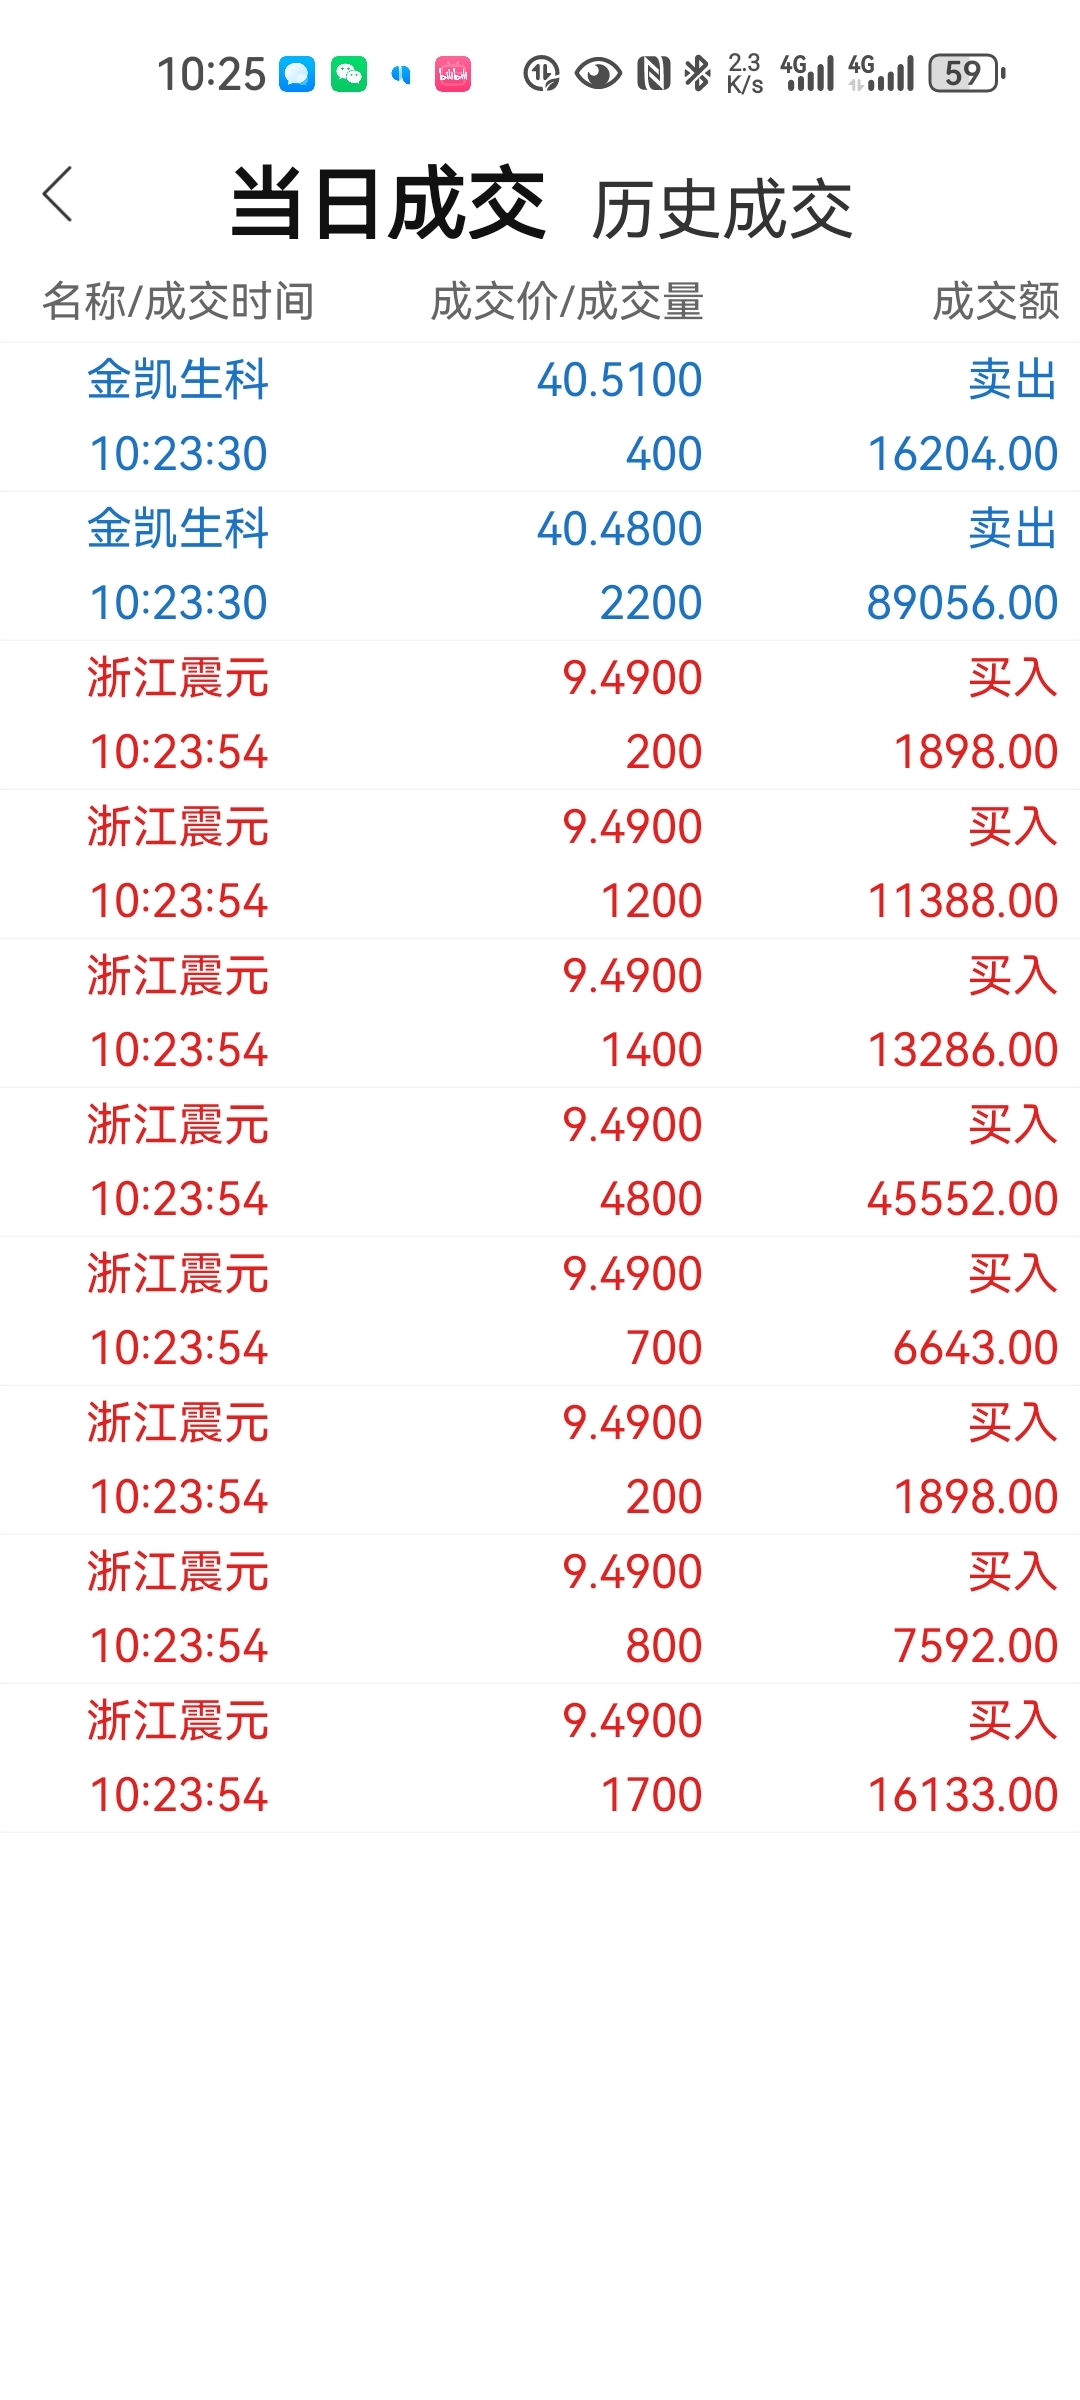Open 浙江震元 buy record totaling 6643.00
1080x2400 pixels.
540,1311
